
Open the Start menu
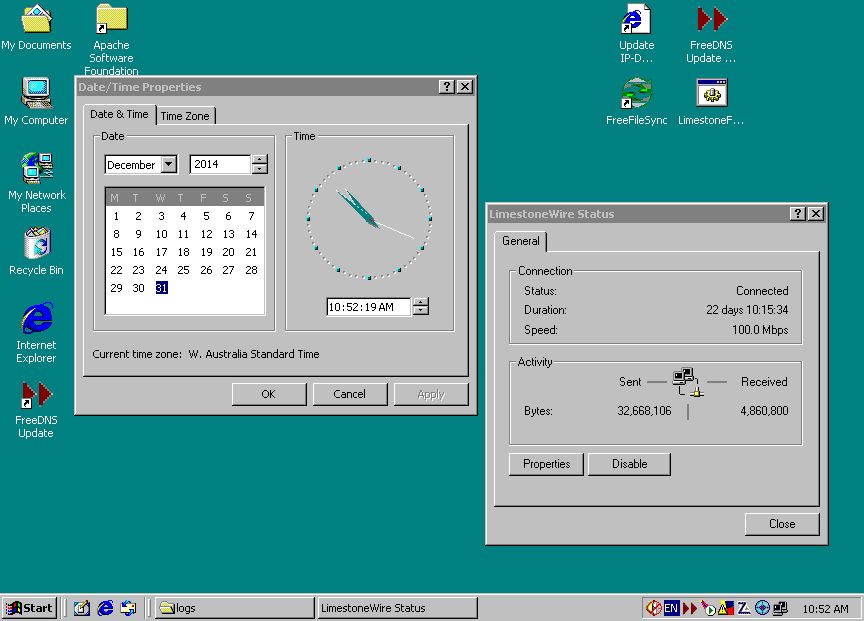coord(29,608)
